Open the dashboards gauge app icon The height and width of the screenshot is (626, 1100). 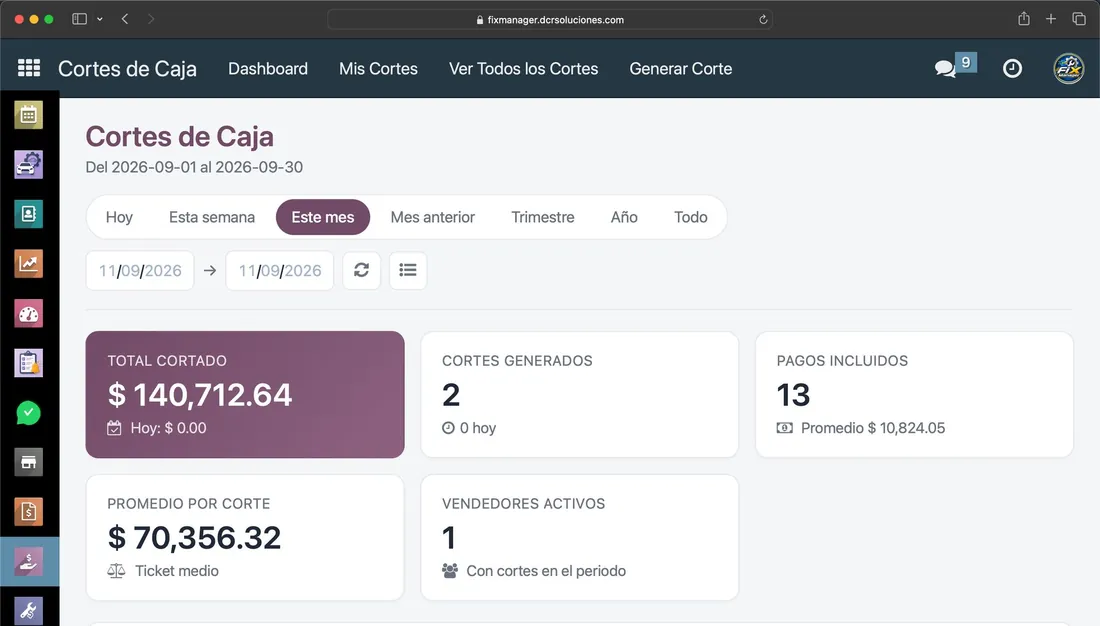29,314
